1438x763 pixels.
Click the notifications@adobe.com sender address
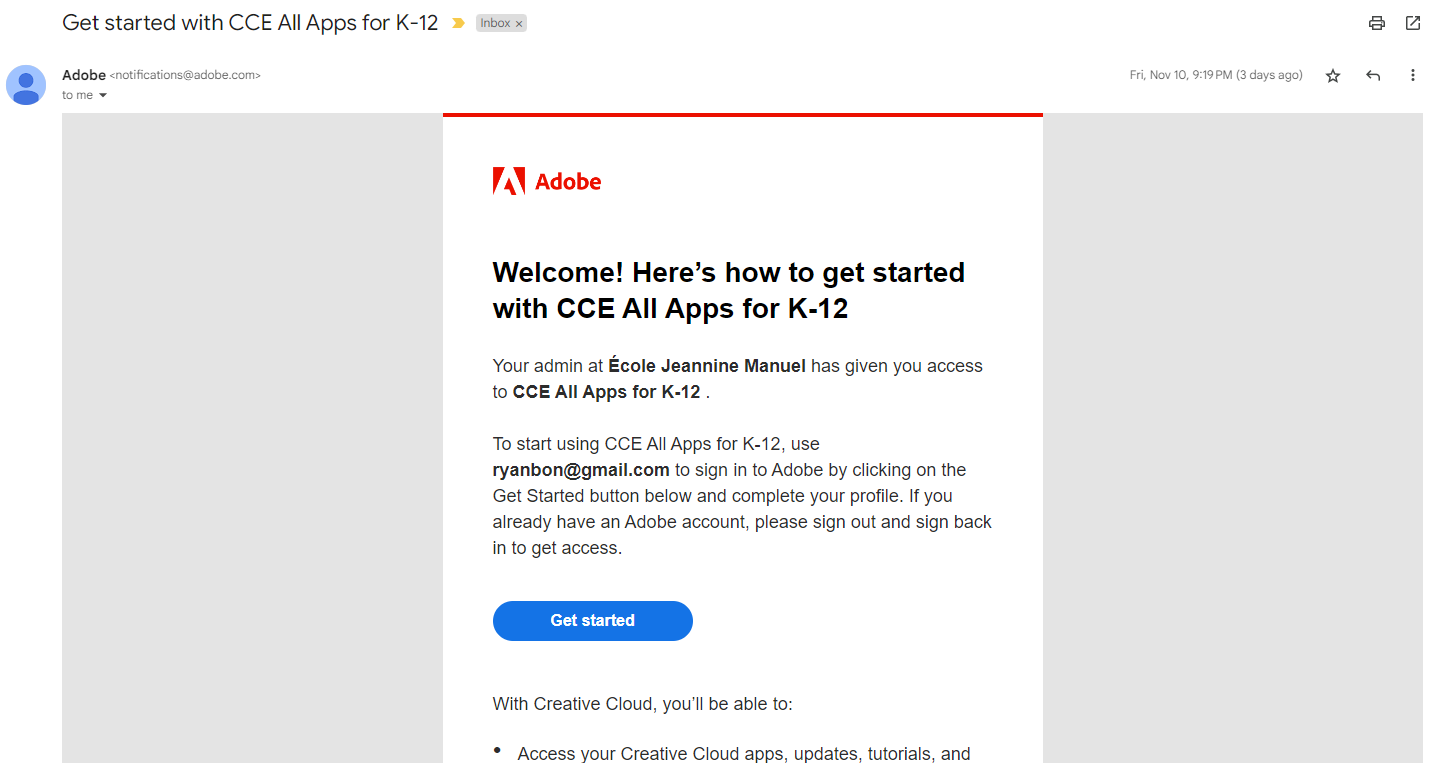click(185, 75)
